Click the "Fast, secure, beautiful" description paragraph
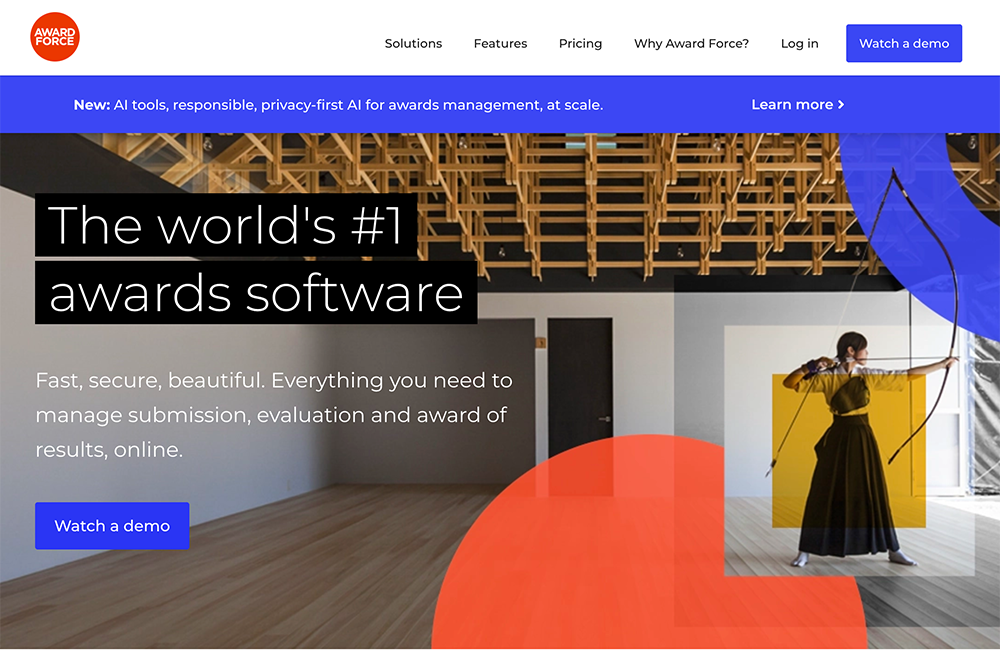This screenshot has width=1000, height=650. (x=274, y=415)
